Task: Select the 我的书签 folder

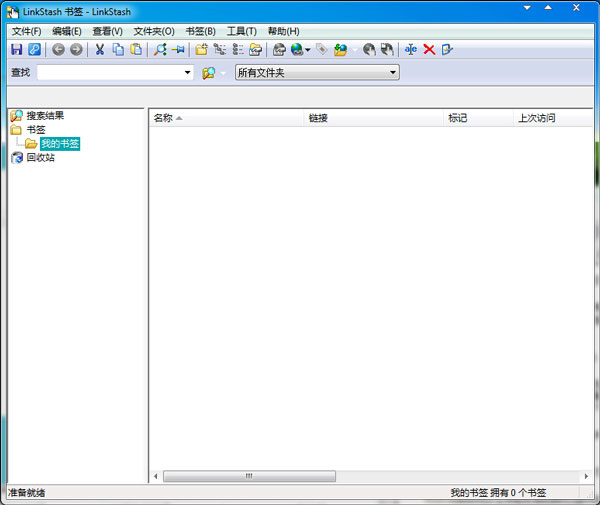Action: [60, 144]
